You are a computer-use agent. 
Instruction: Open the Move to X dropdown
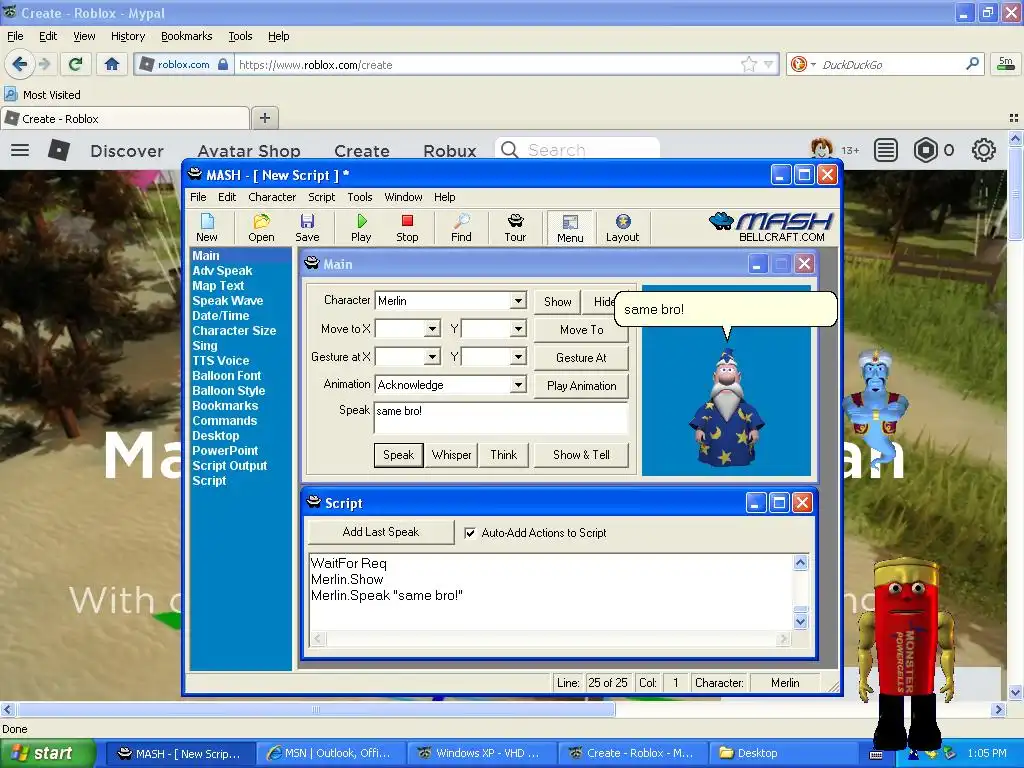point(432,328)
